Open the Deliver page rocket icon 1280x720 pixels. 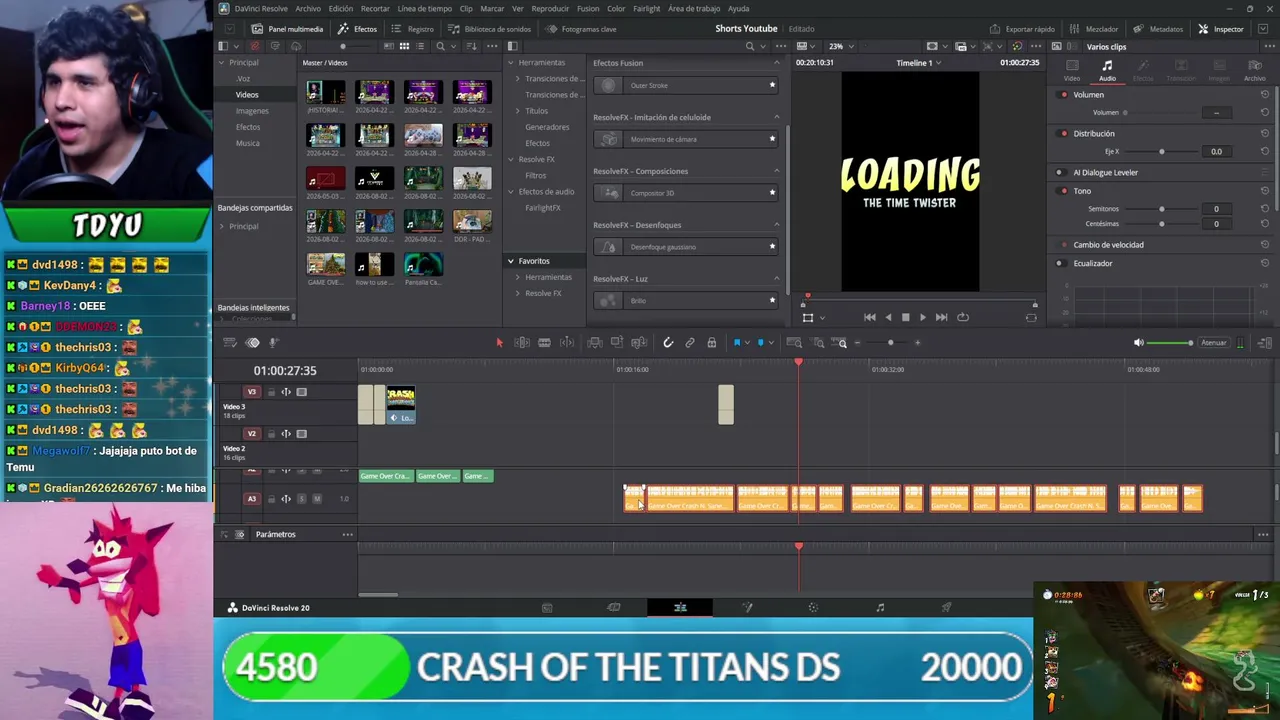coord(946,607)
